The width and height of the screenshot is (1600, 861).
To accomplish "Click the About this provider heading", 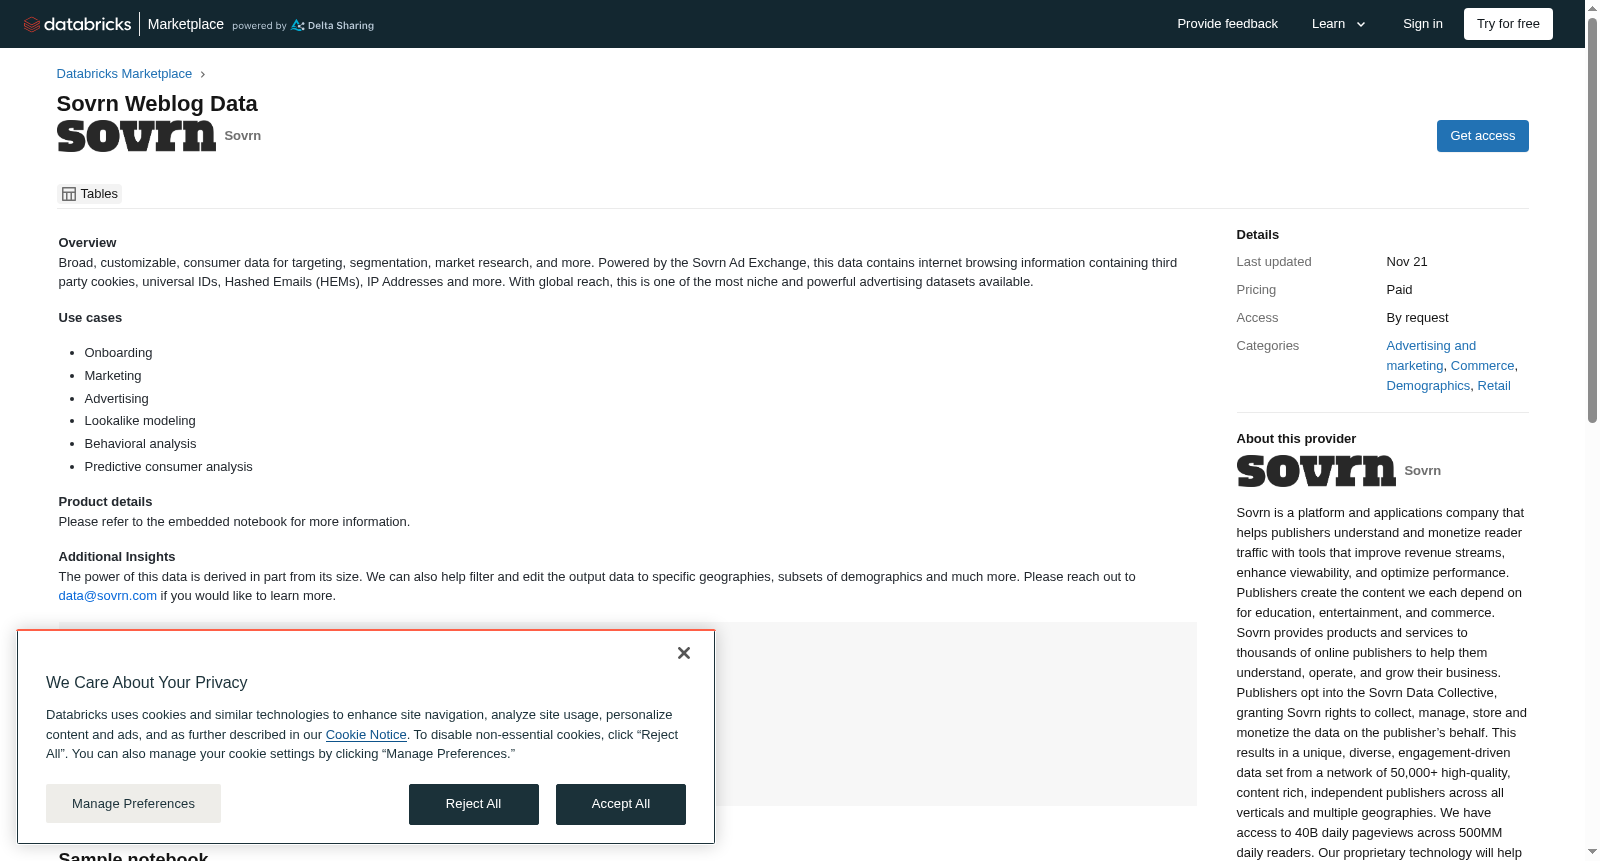I will pyautogui.click(x=1296, y=439).
